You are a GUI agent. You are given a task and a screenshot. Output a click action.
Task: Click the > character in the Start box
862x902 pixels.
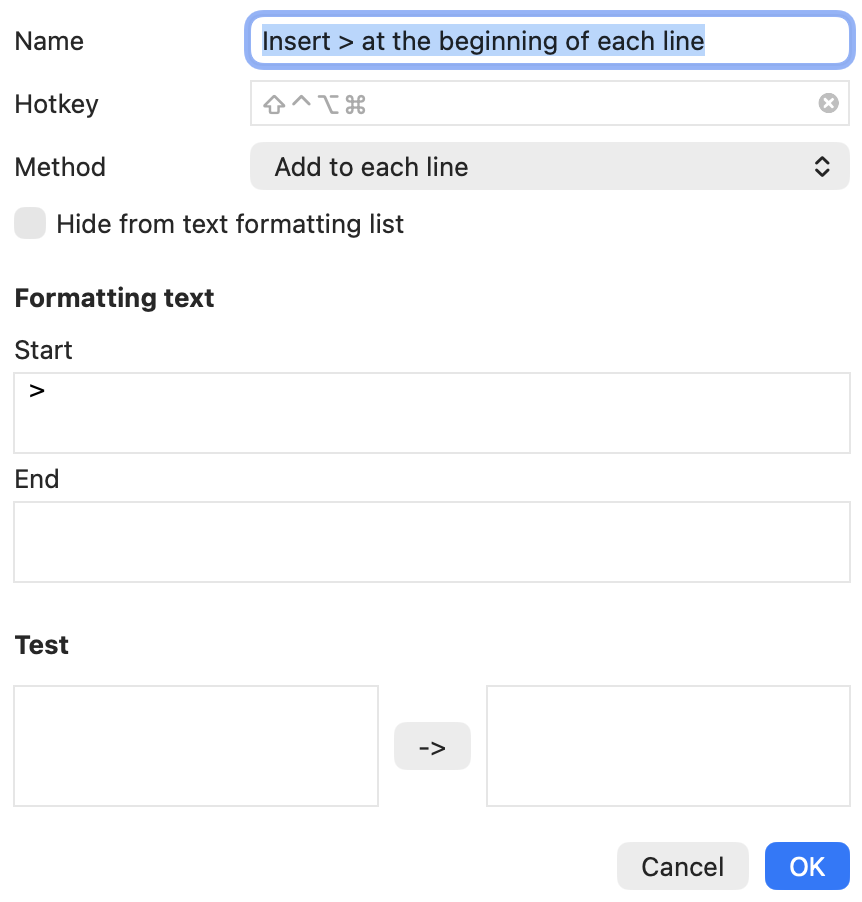(37, 391)
